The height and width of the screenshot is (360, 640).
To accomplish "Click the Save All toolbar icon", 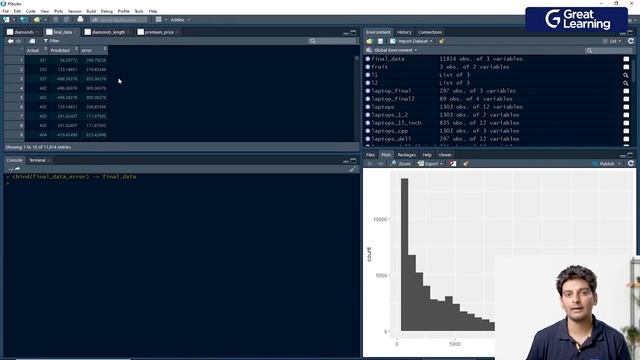I will tap(66, 20).
